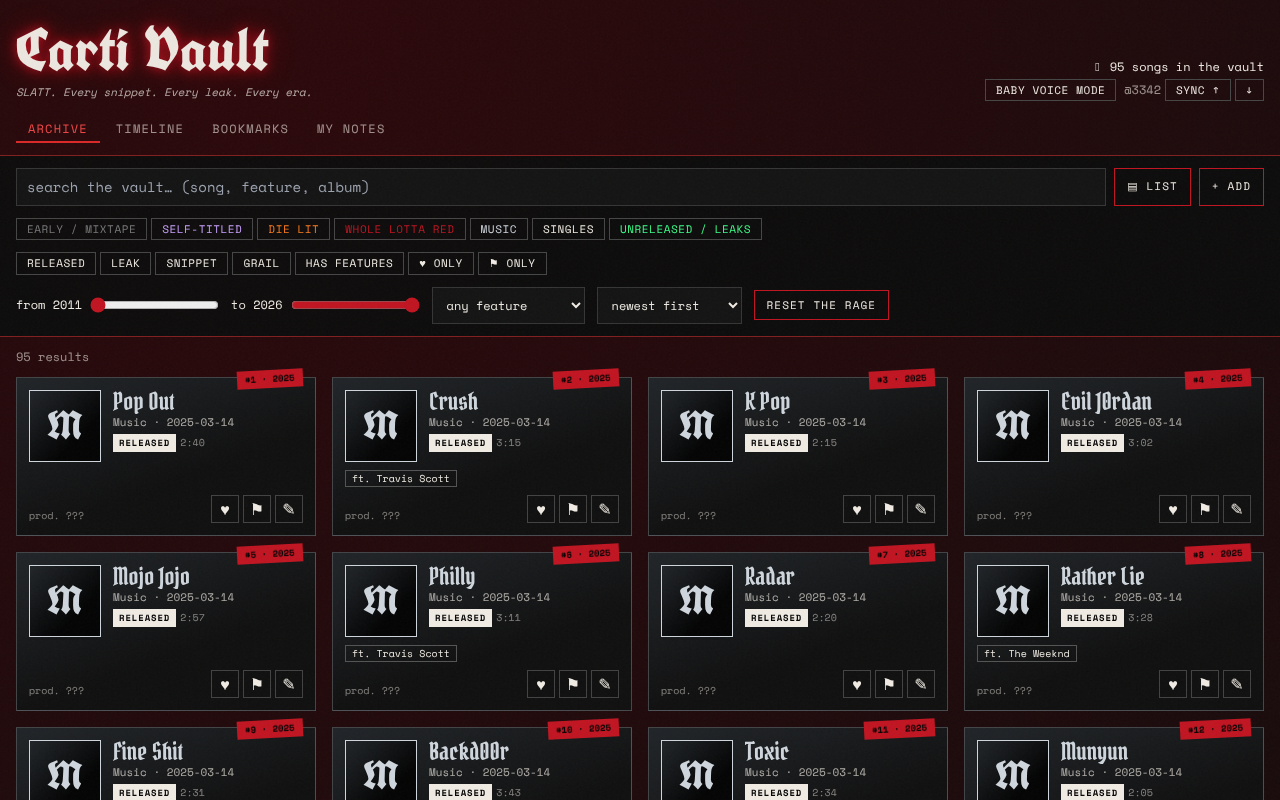Filter by Snippet status

192,263
